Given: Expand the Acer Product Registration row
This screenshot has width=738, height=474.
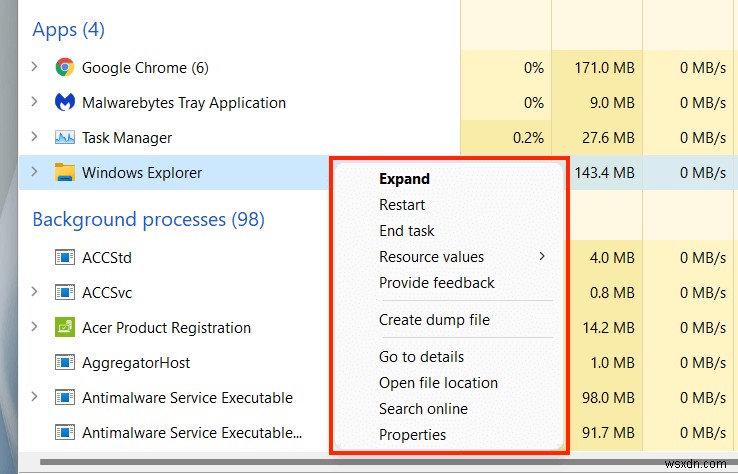Looking at the screenshot, I should [x=34, y=327].
